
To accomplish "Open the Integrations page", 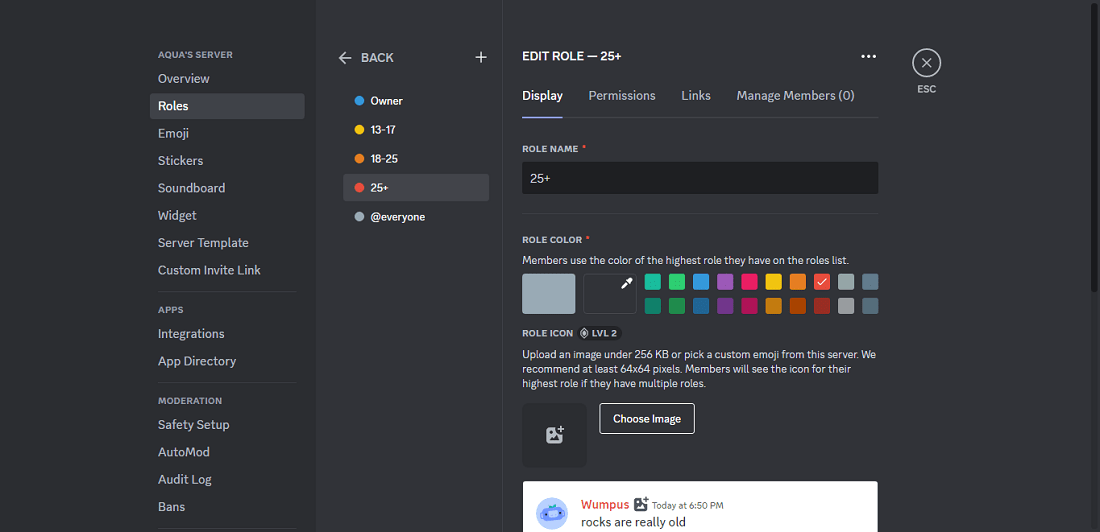I will pyautogui.click(x=227, y=334).
